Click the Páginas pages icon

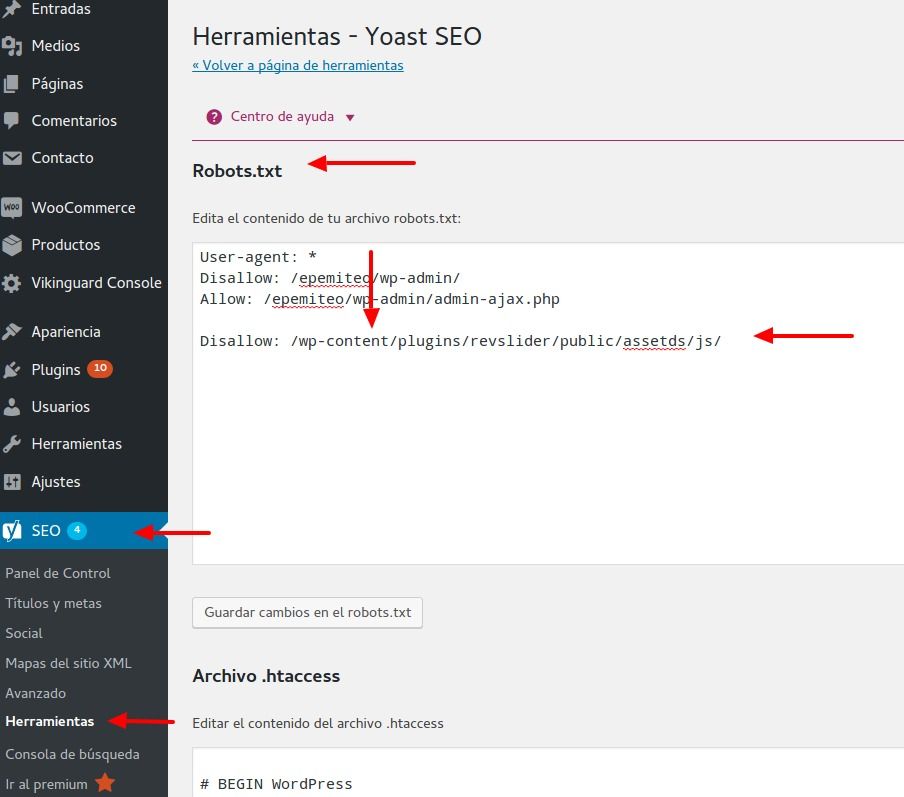pos(12,84)
